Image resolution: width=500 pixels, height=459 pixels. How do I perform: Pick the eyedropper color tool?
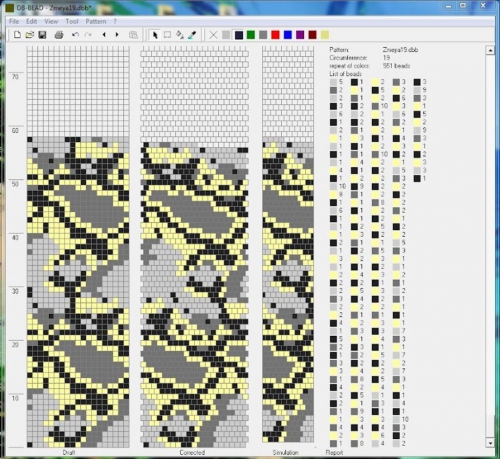192,35
